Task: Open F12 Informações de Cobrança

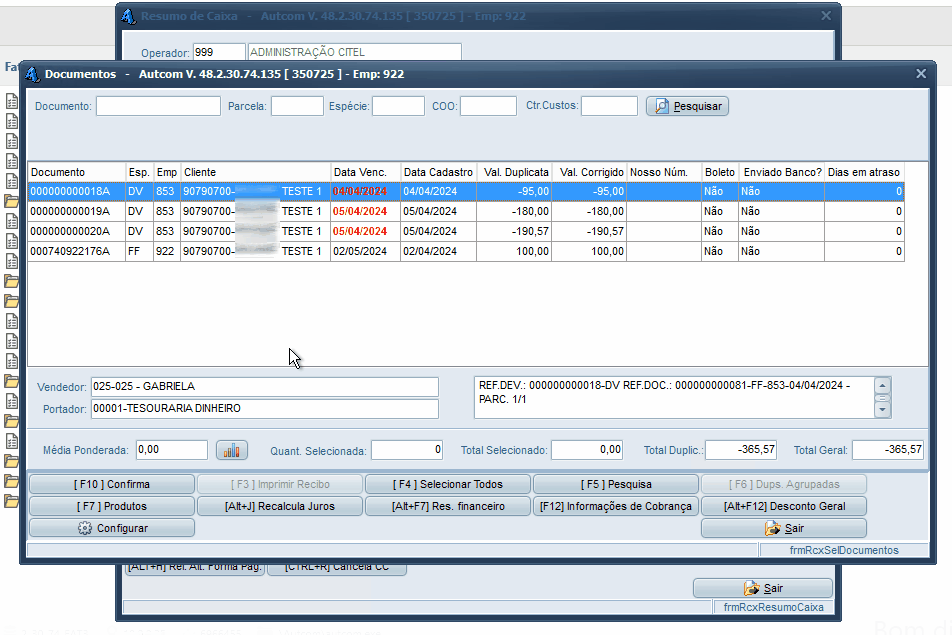Action: tap(616, 506)
